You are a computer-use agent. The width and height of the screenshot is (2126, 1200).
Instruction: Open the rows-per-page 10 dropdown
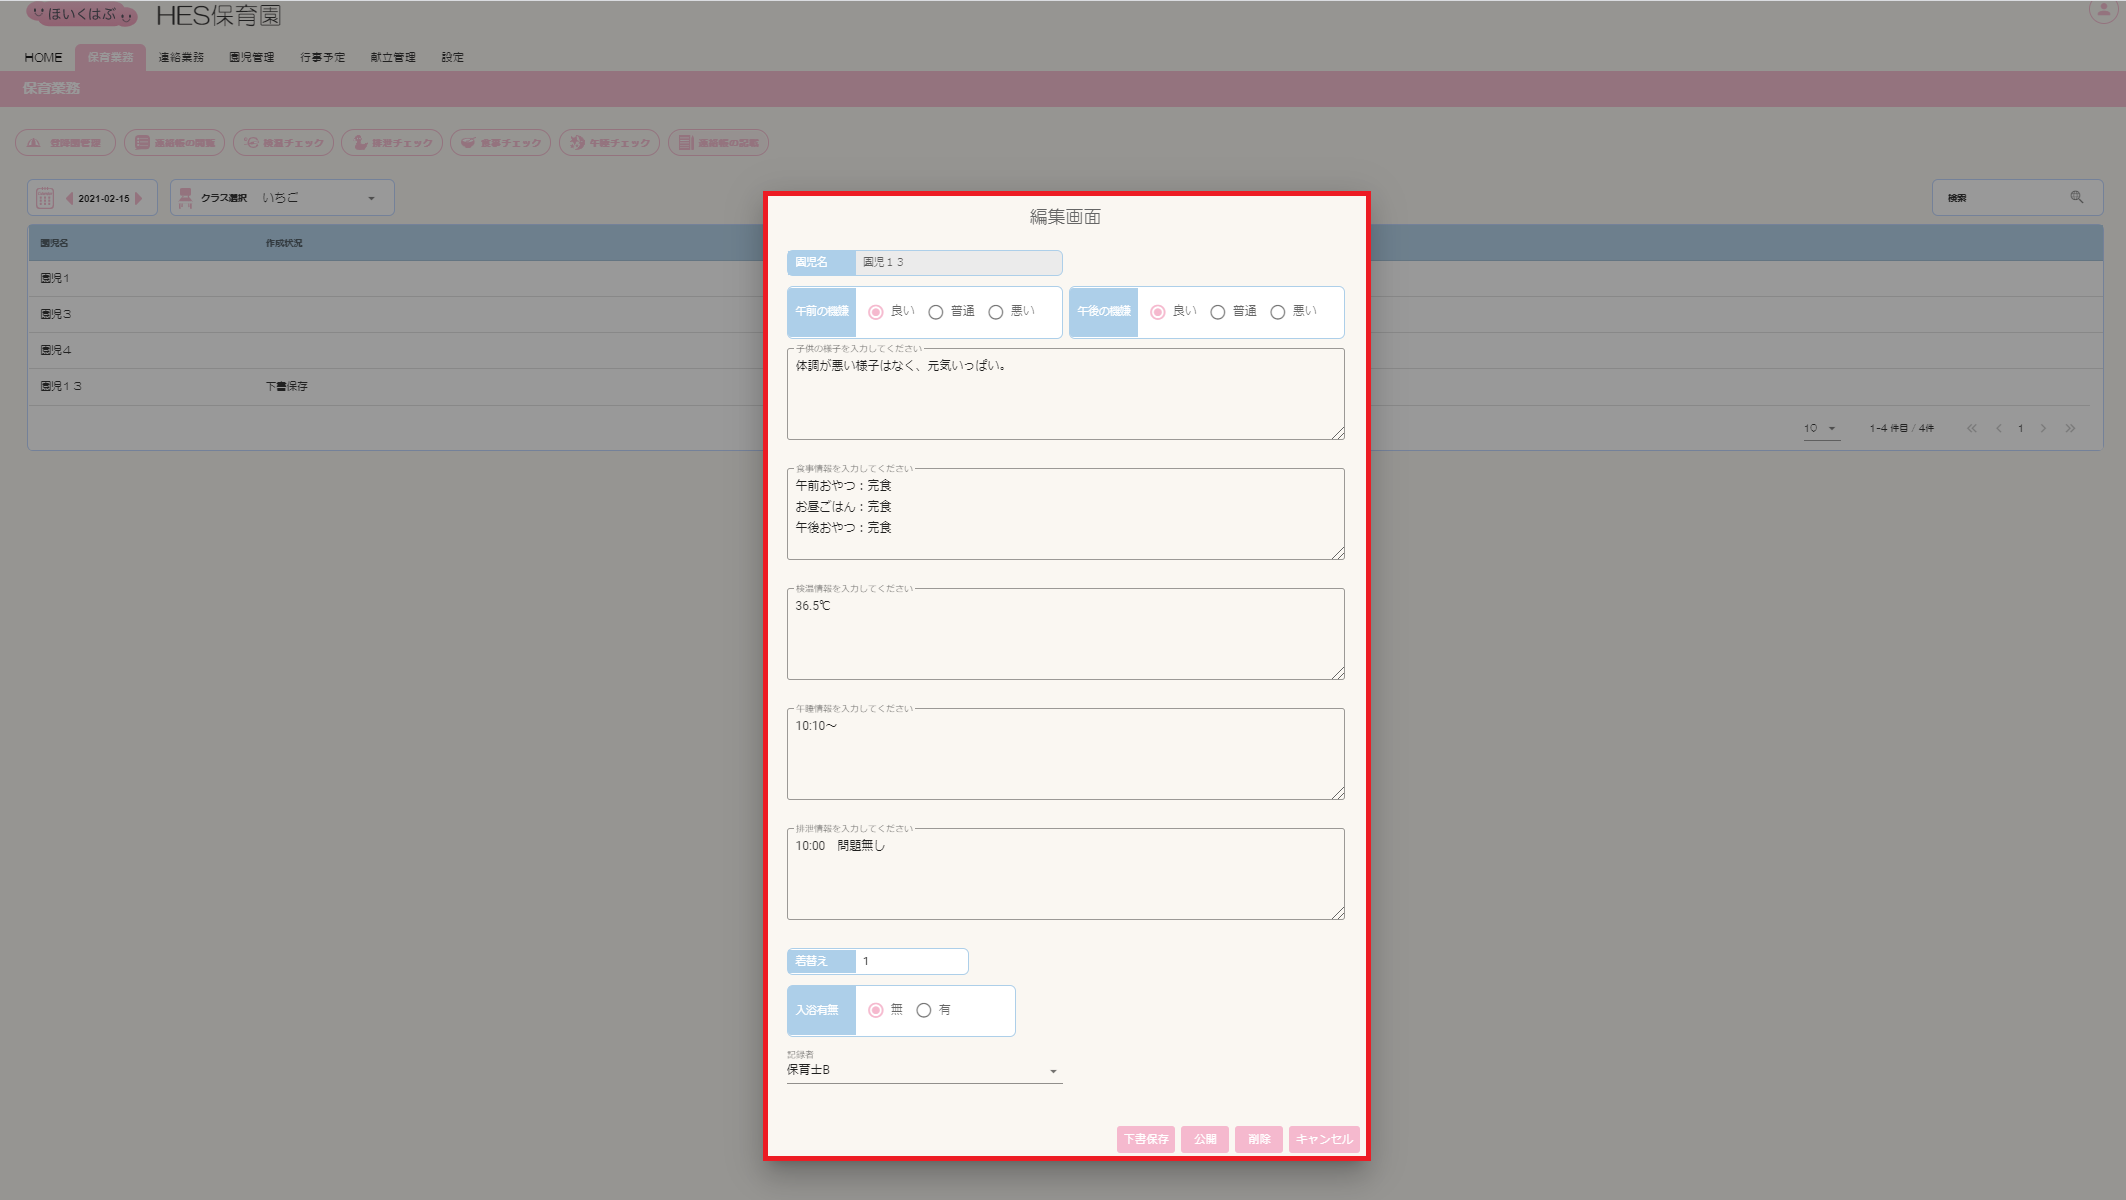(1821, 428)
